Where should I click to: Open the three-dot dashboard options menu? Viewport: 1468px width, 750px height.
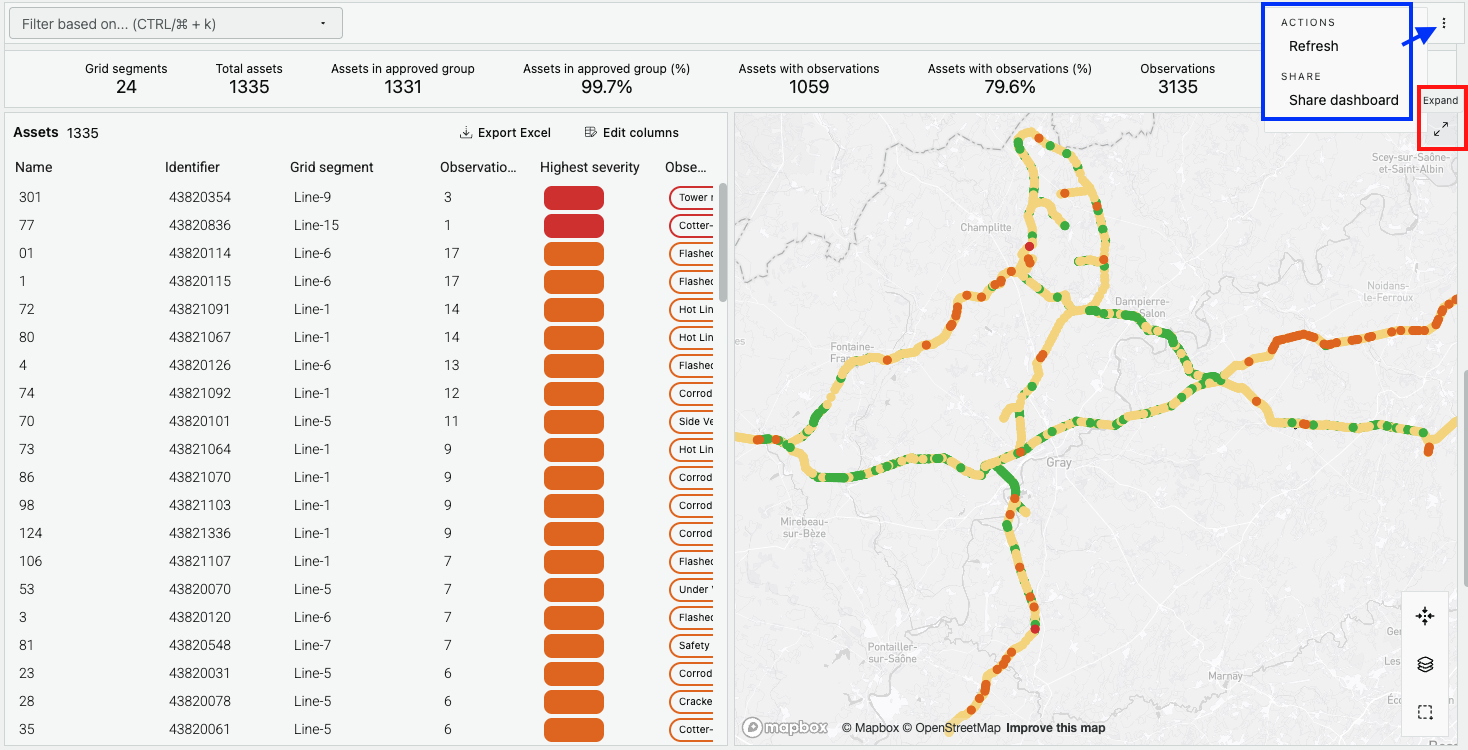pyautogui.click(x=1444, y=23)
